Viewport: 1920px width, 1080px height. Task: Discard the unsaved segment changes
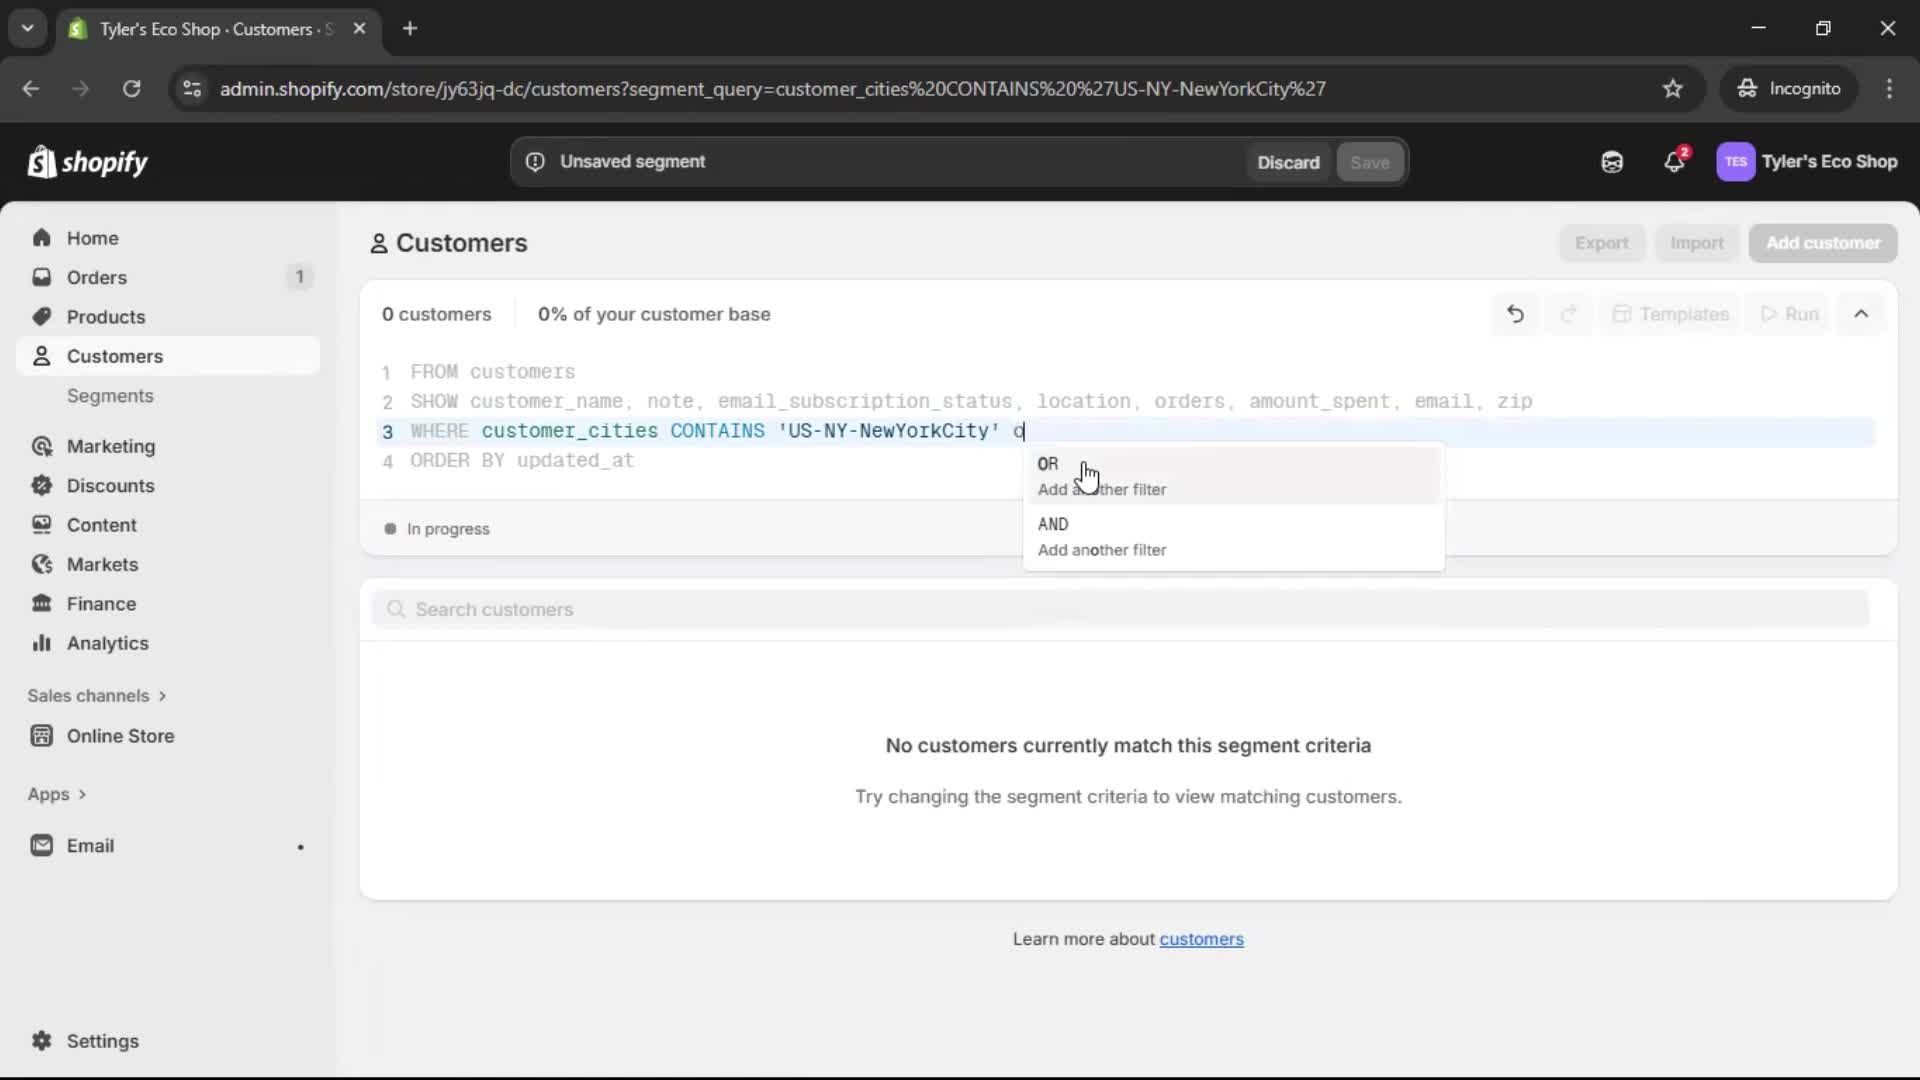click(1288, 161)
